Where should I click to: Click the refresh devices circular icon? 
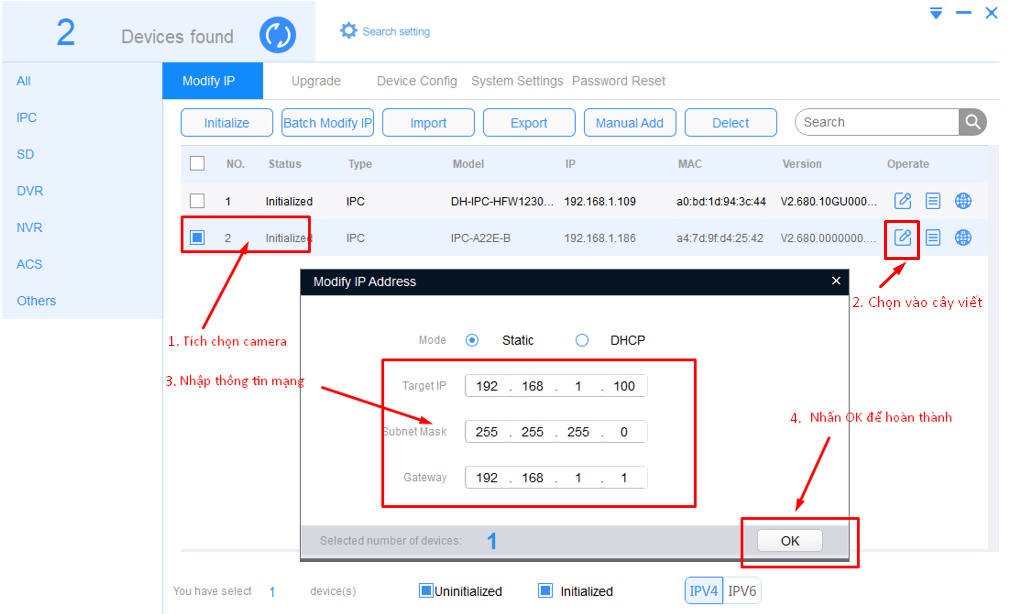pyautogui.click(x=278, y=36)
